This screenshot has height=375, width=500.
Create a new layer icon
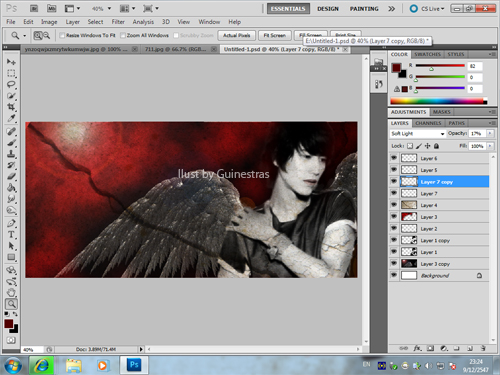(470, 348)
